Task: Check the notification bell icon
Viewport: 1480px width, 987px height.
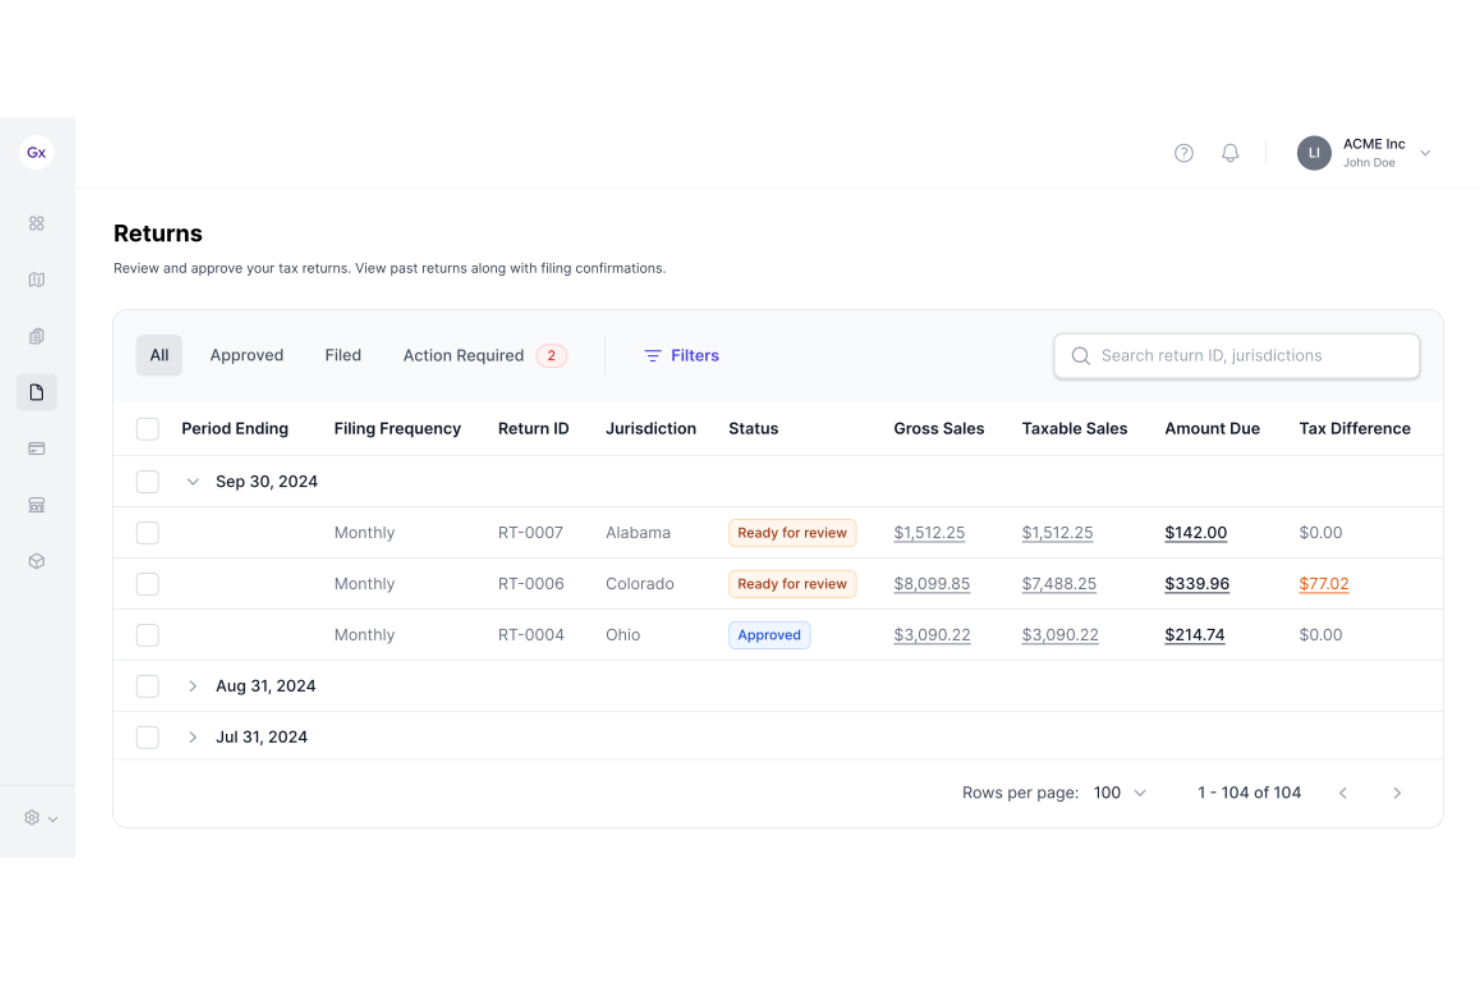Action: [x=1230, y=152]
